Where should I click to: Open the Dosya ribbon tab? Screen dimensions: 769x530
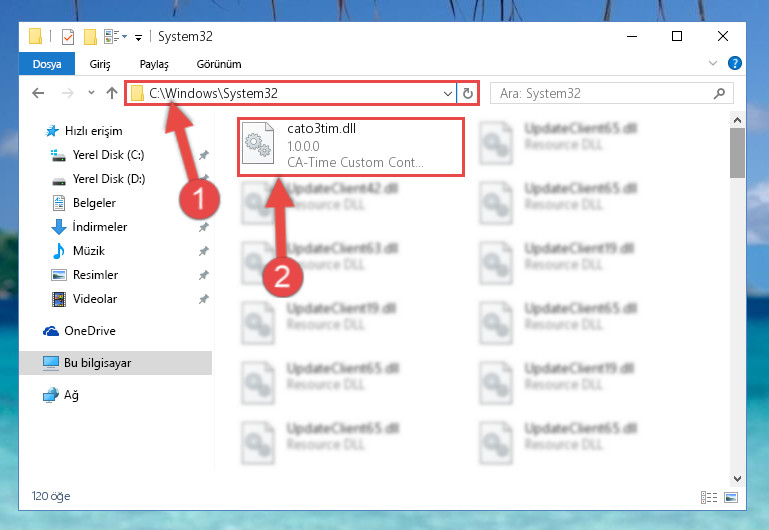click(x=47, y=64)
